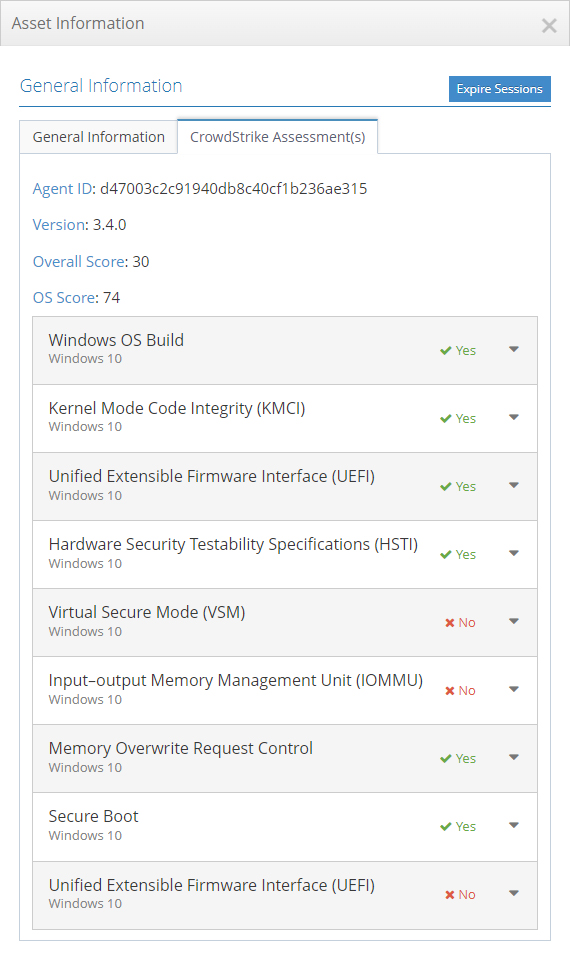Click the General Information section heading

coord(101,85)
